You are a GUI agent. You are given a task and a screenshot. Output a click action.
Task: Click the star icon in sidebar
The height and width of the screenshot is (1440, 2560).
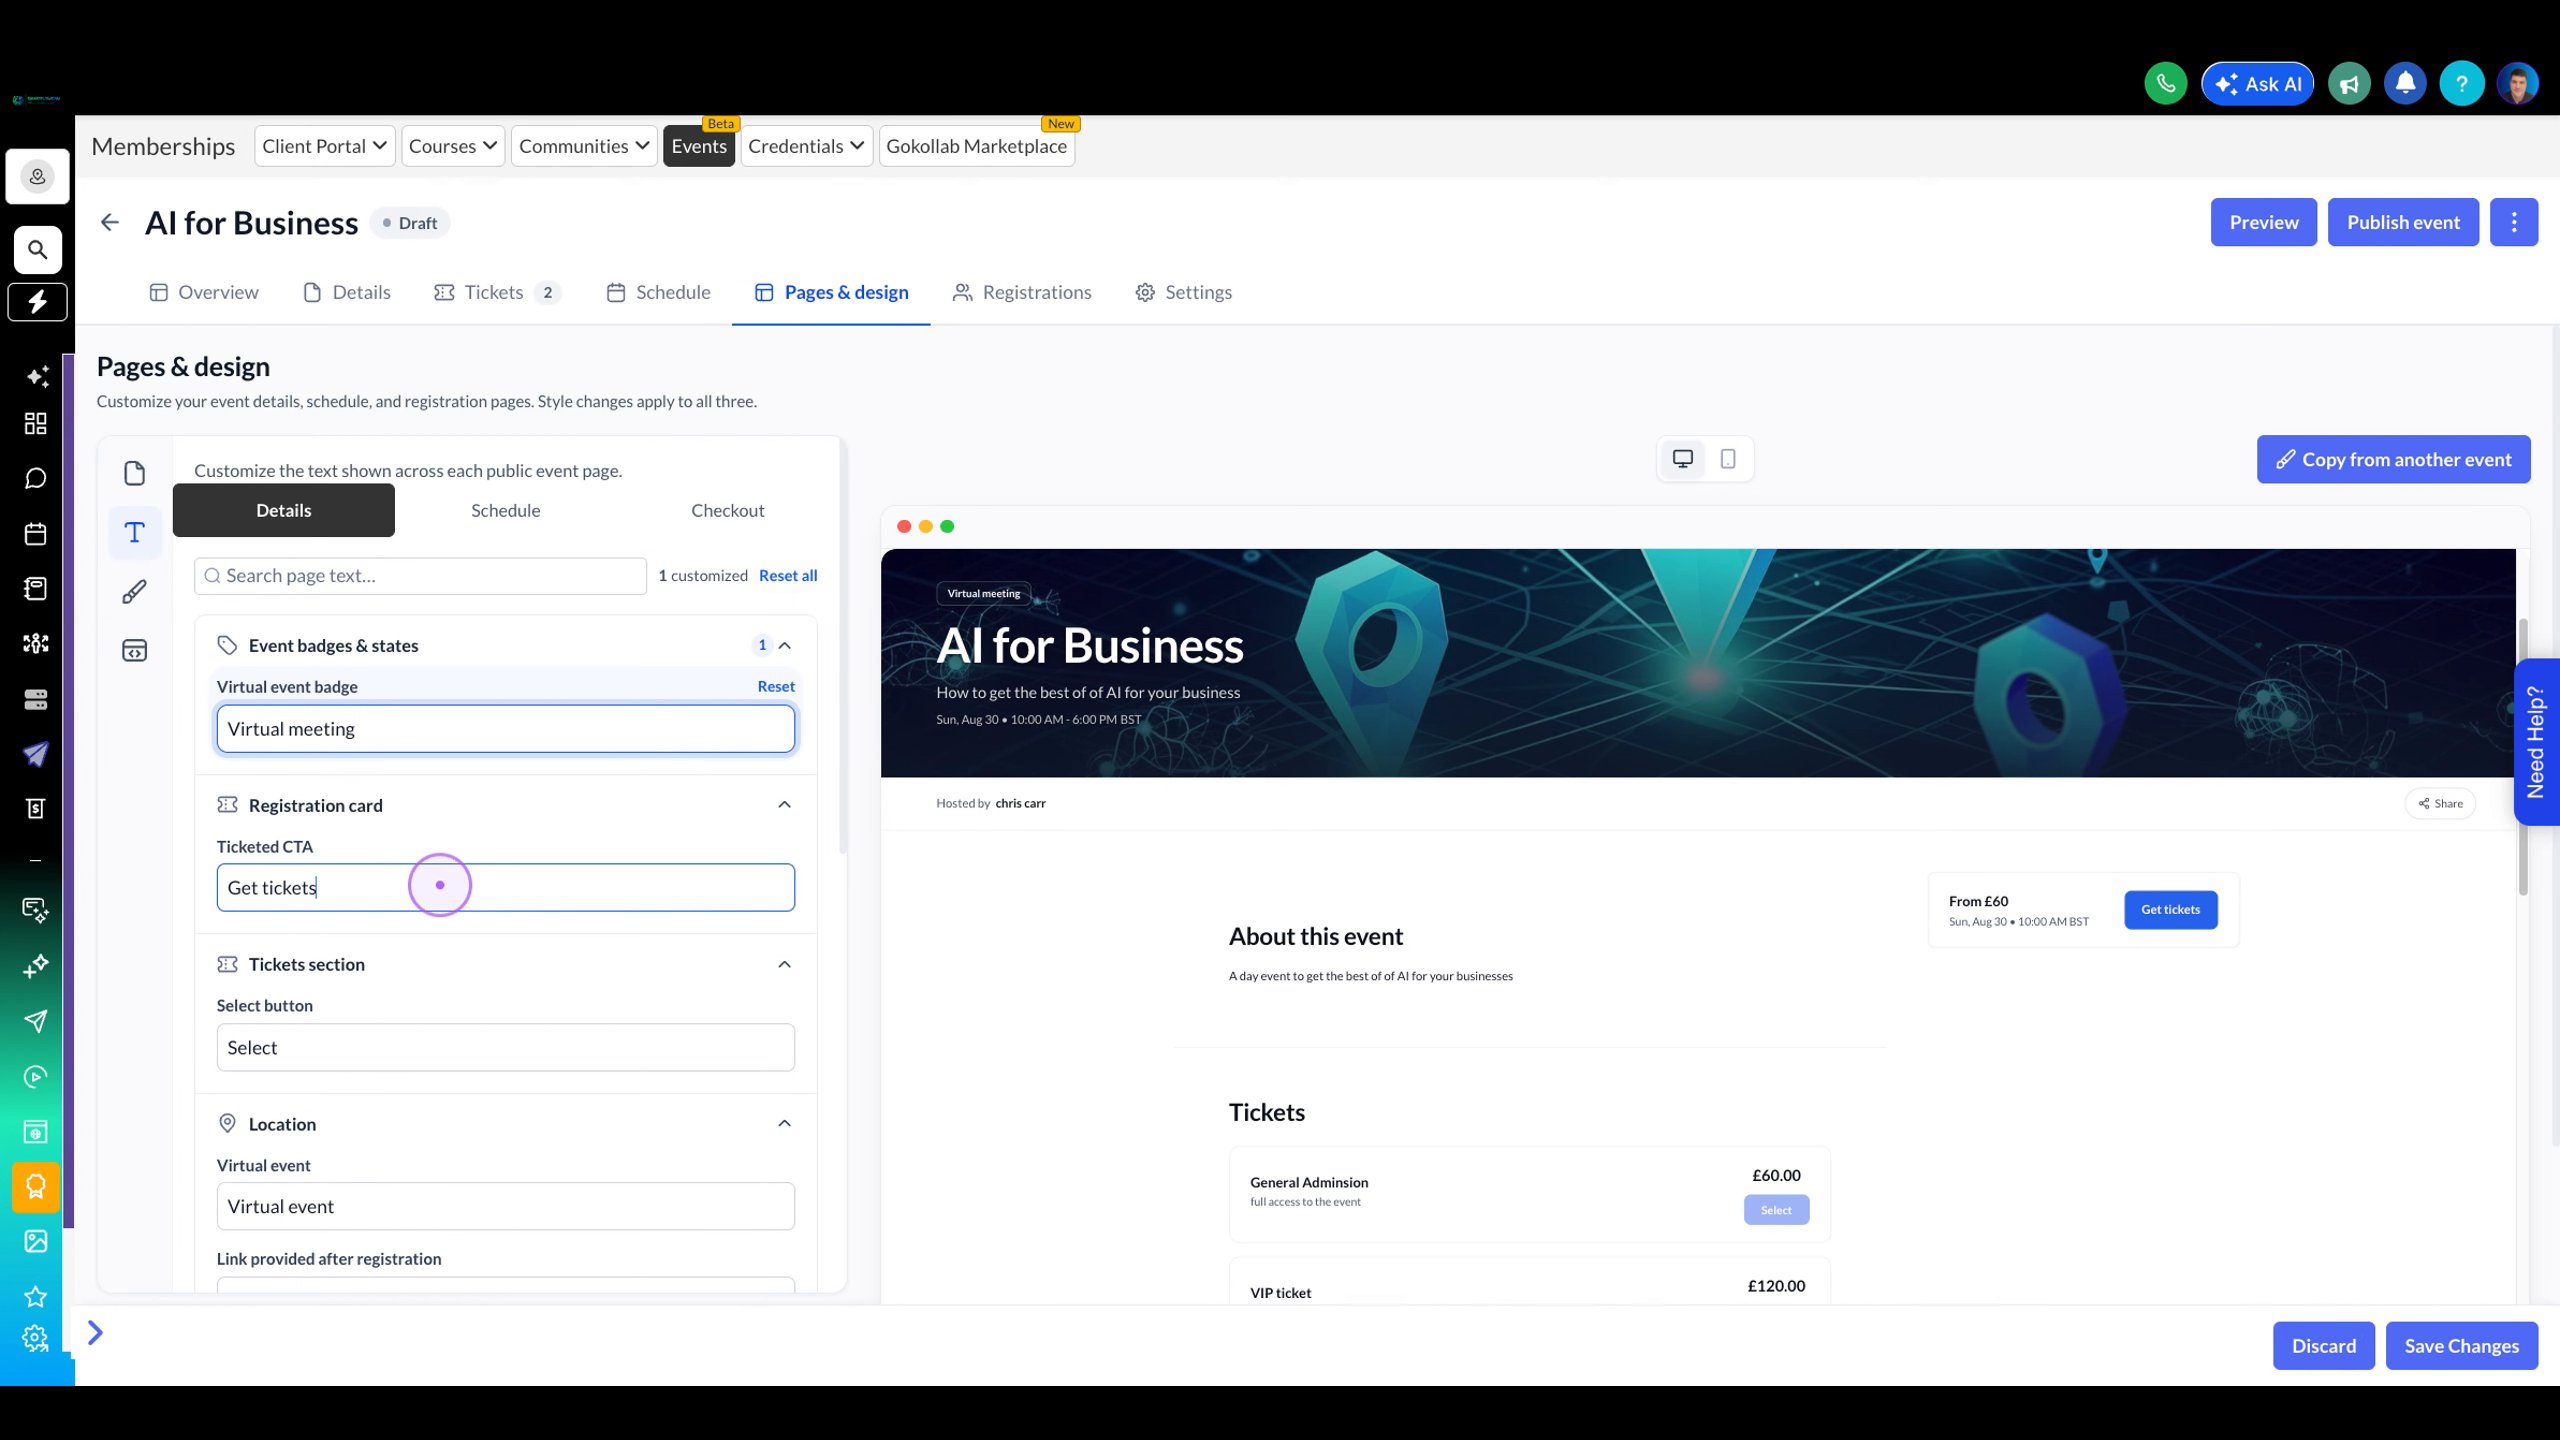coord(36,1297)
